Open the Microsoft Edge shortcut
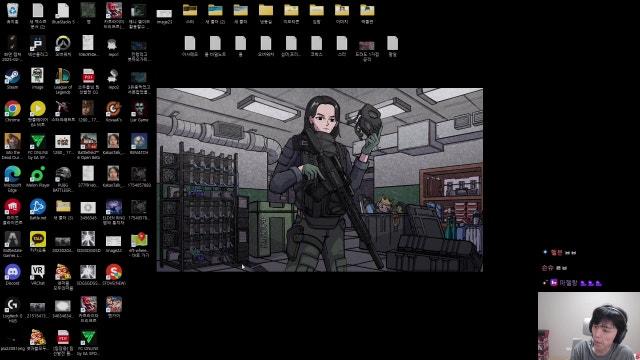The width and height of the screenshot is (640, 360). coord(12,179)
